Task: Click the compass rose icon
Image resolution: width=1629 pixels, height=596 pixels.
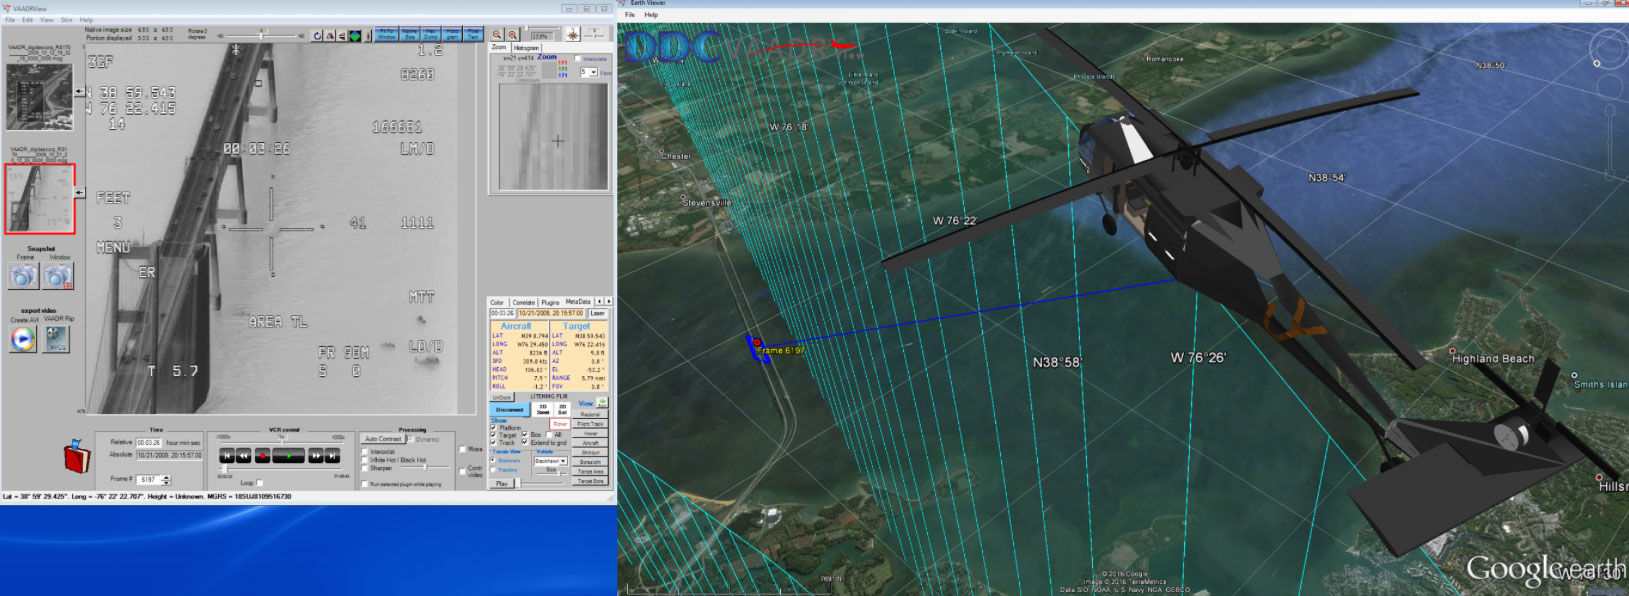Action: pyautogui.click(x=572, y=34)
